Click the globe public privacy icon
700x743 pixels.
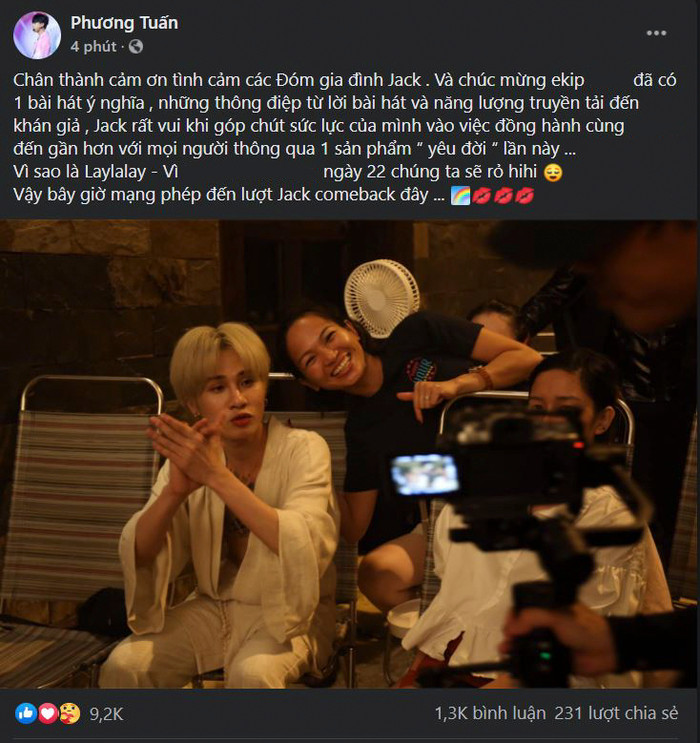point(135,46)
